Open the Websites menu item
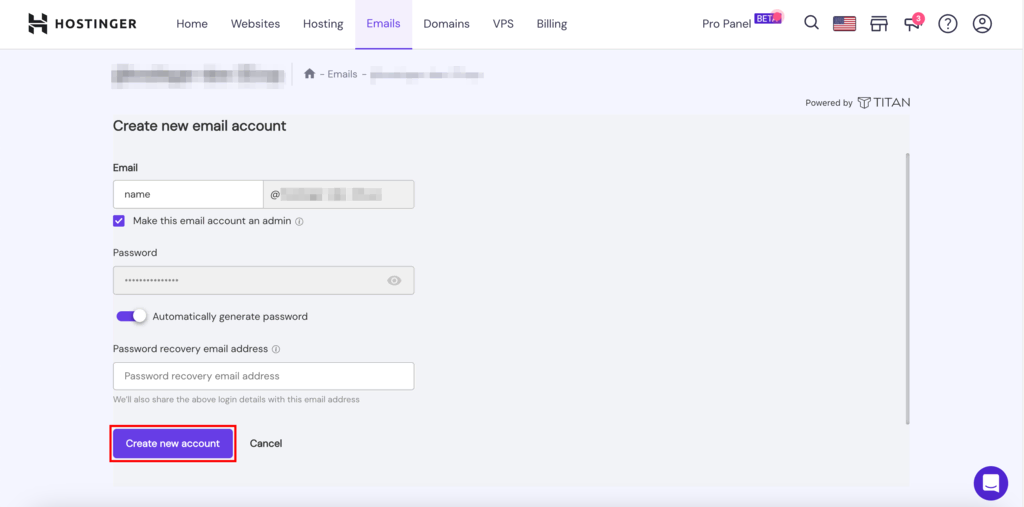This screenshot has height=507, width=1024. [255, 24]
